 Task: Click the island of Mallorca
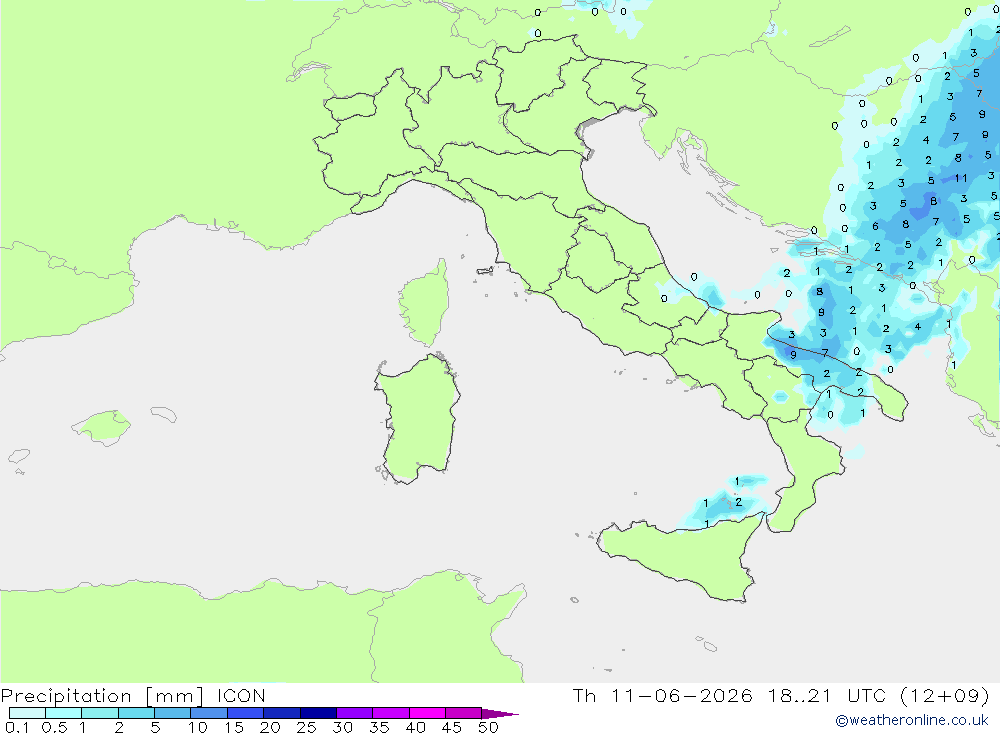coord(101,427)
